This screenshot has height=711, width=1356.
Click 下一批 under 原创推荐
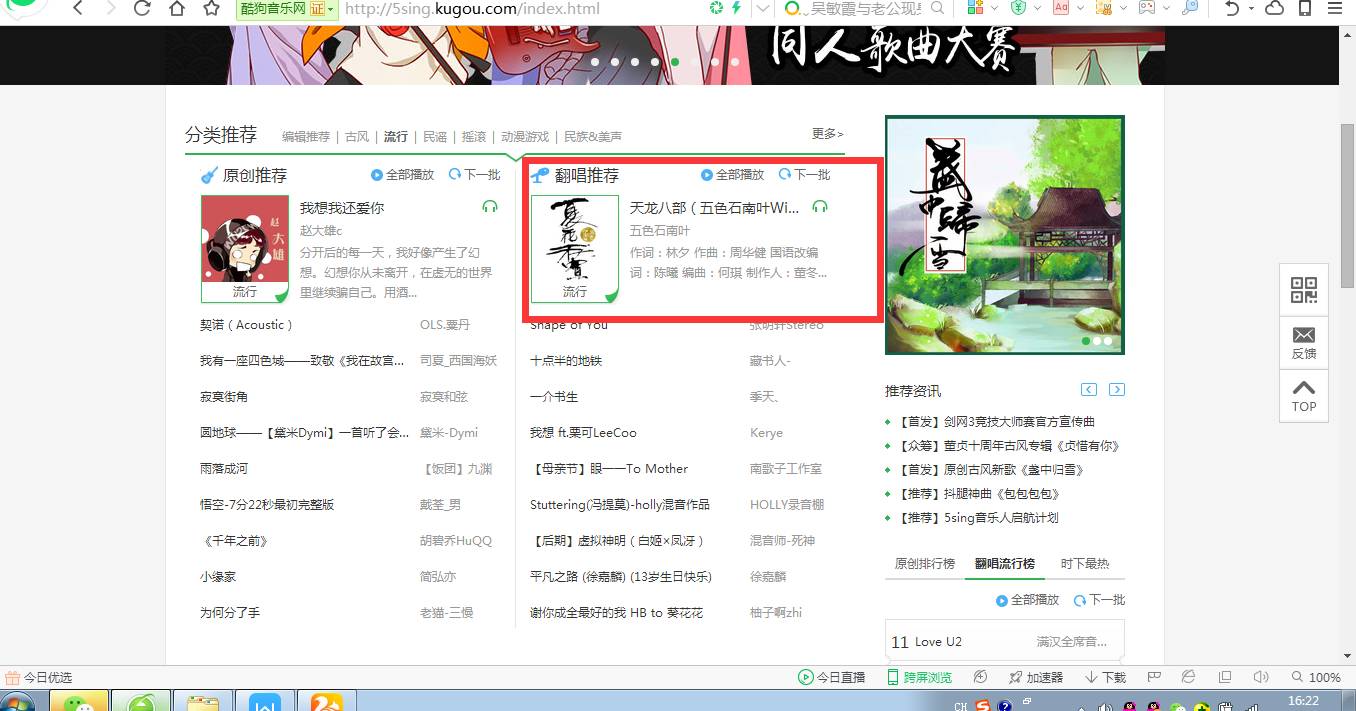474,174
